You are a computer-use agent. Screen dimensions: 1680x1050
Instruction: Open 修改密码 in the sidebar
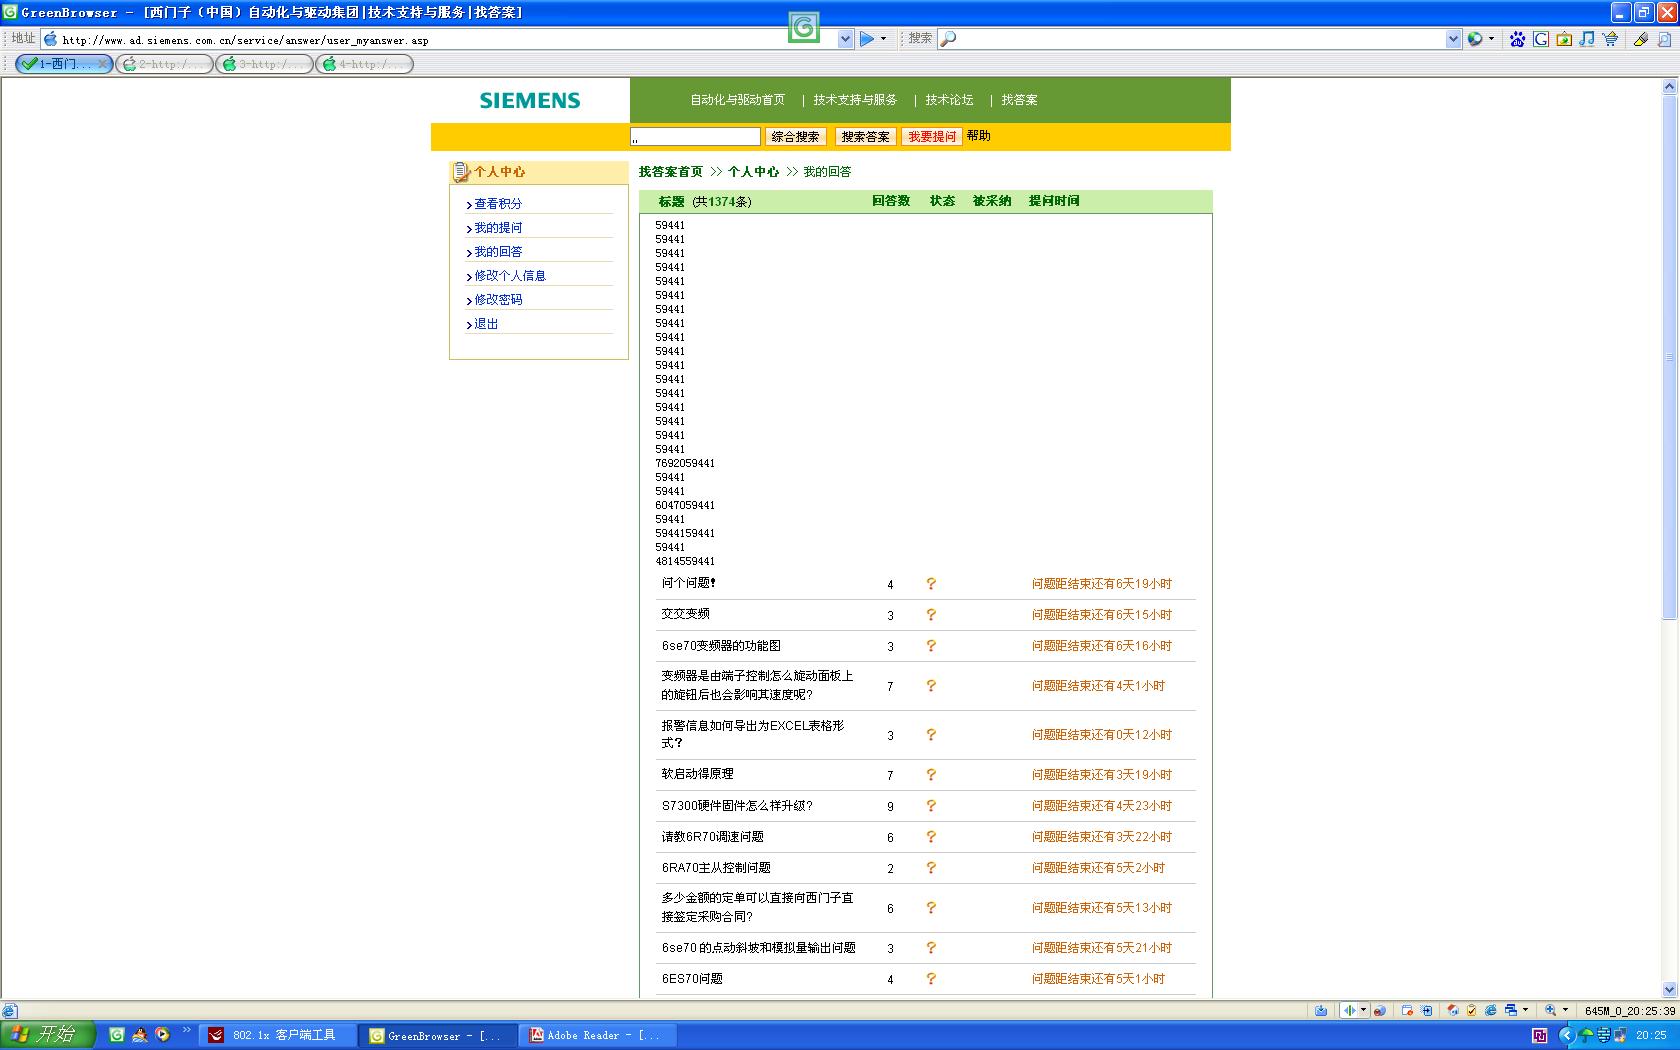point(498,300)
